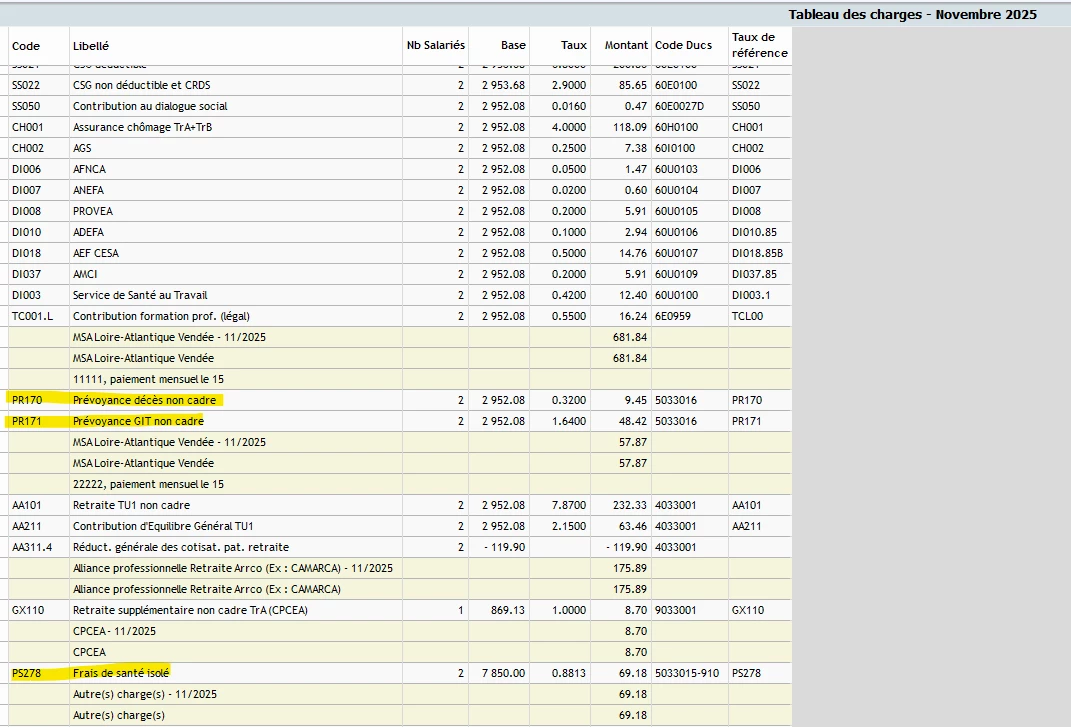
Task: Click the Code Ducs column header
Action: 683,45
